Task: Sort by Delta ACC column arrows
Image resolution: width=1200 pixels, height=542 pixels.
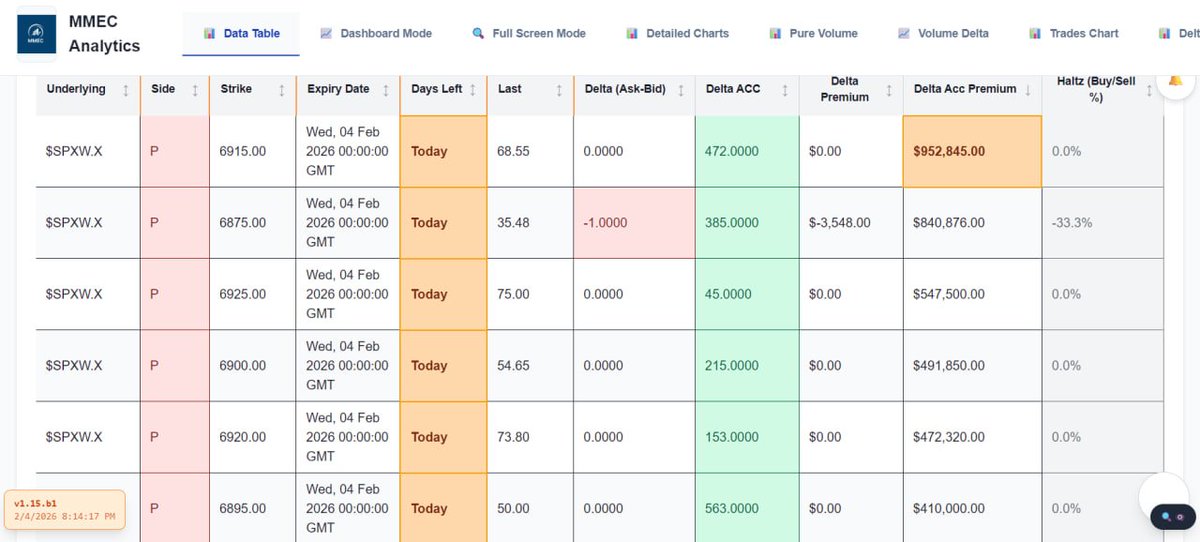Action: pyautogui.click(x=784, y=90)
